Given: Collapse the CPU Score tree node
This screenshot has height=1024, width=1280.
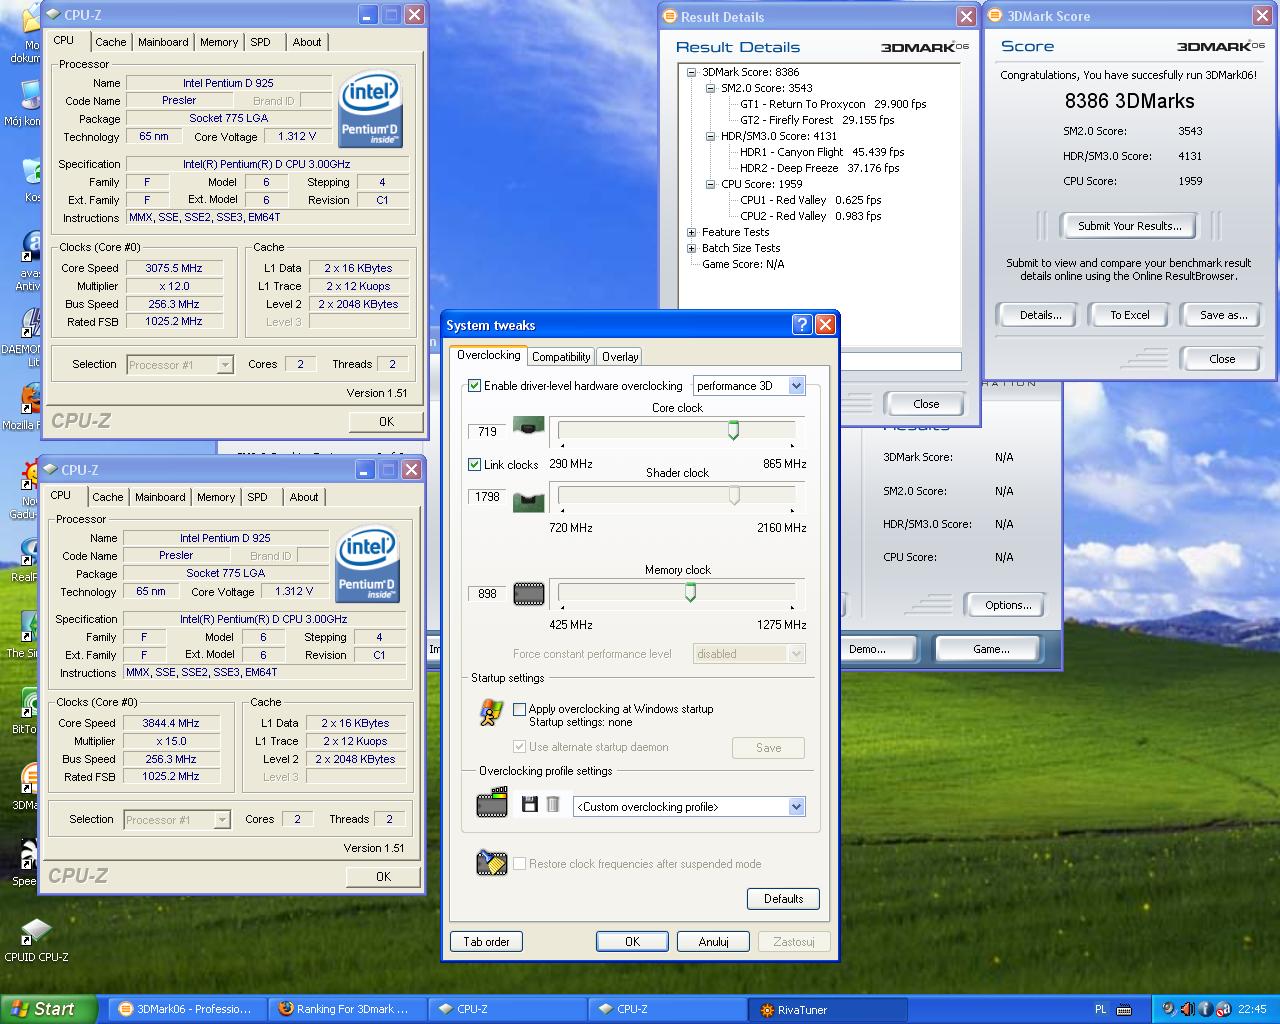Looking at the screenshot, I should click(710, 184).
